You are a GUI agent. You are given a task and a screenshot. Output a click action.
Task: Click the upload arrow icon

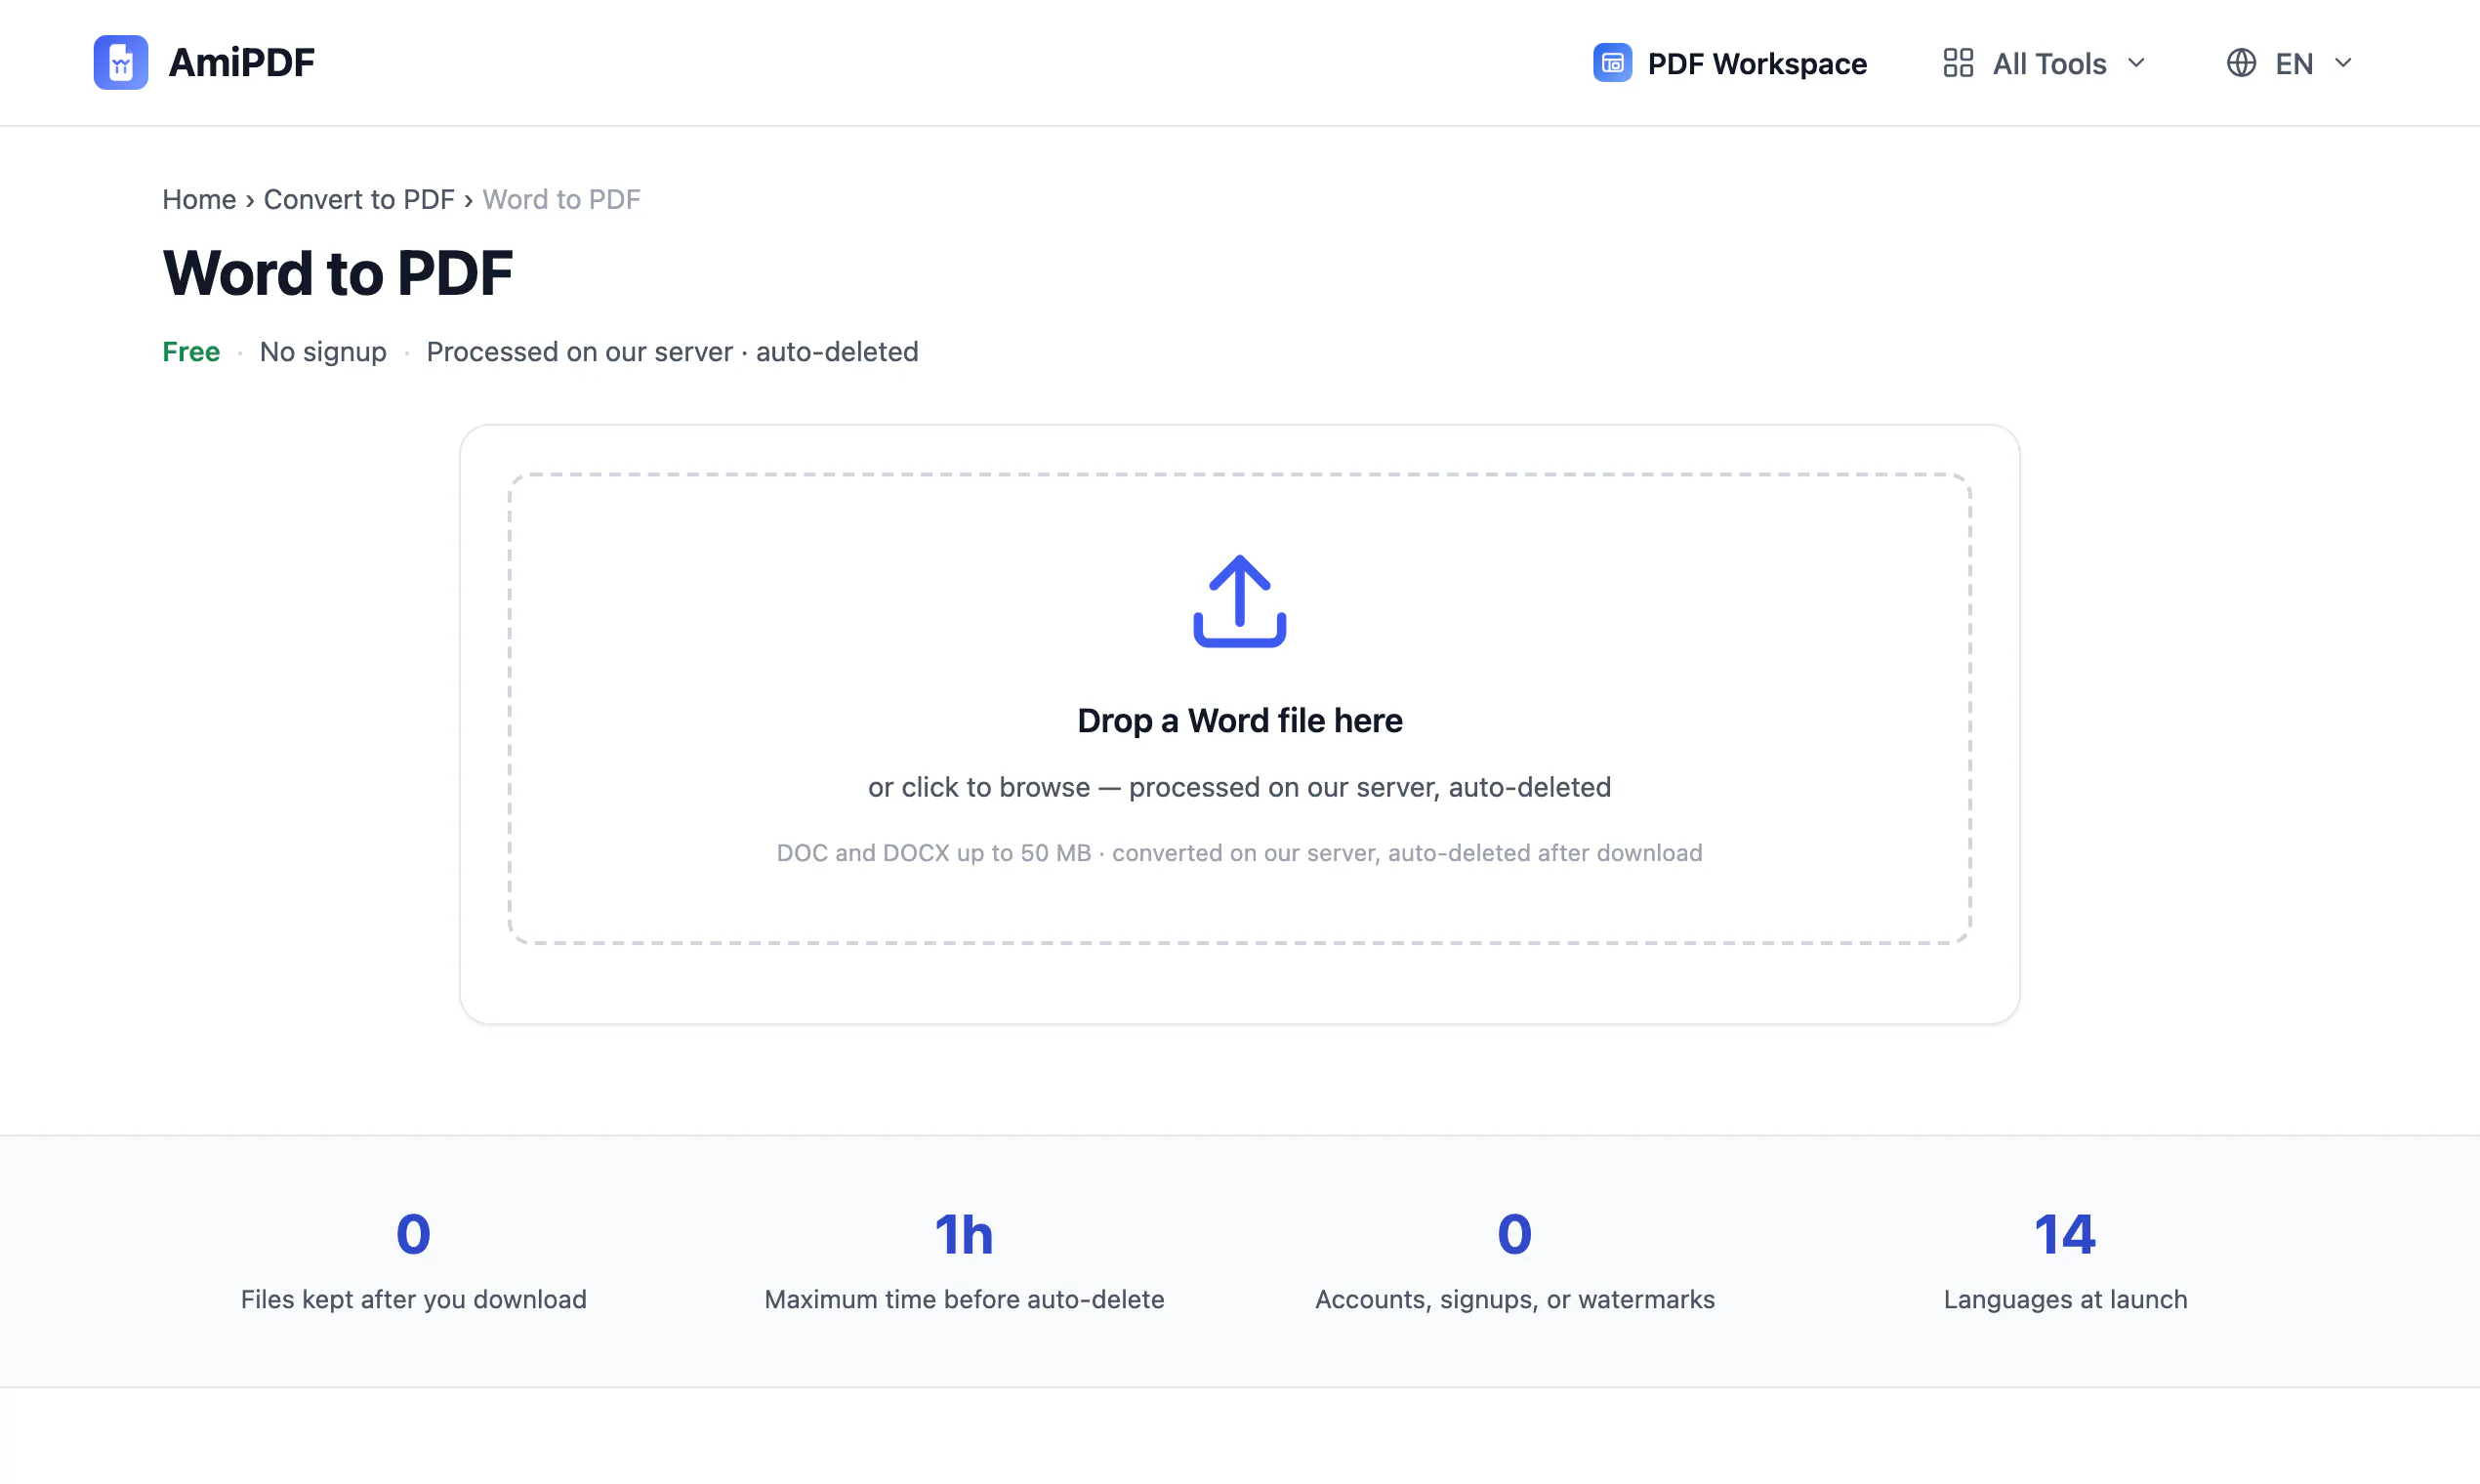point(1239,601)
